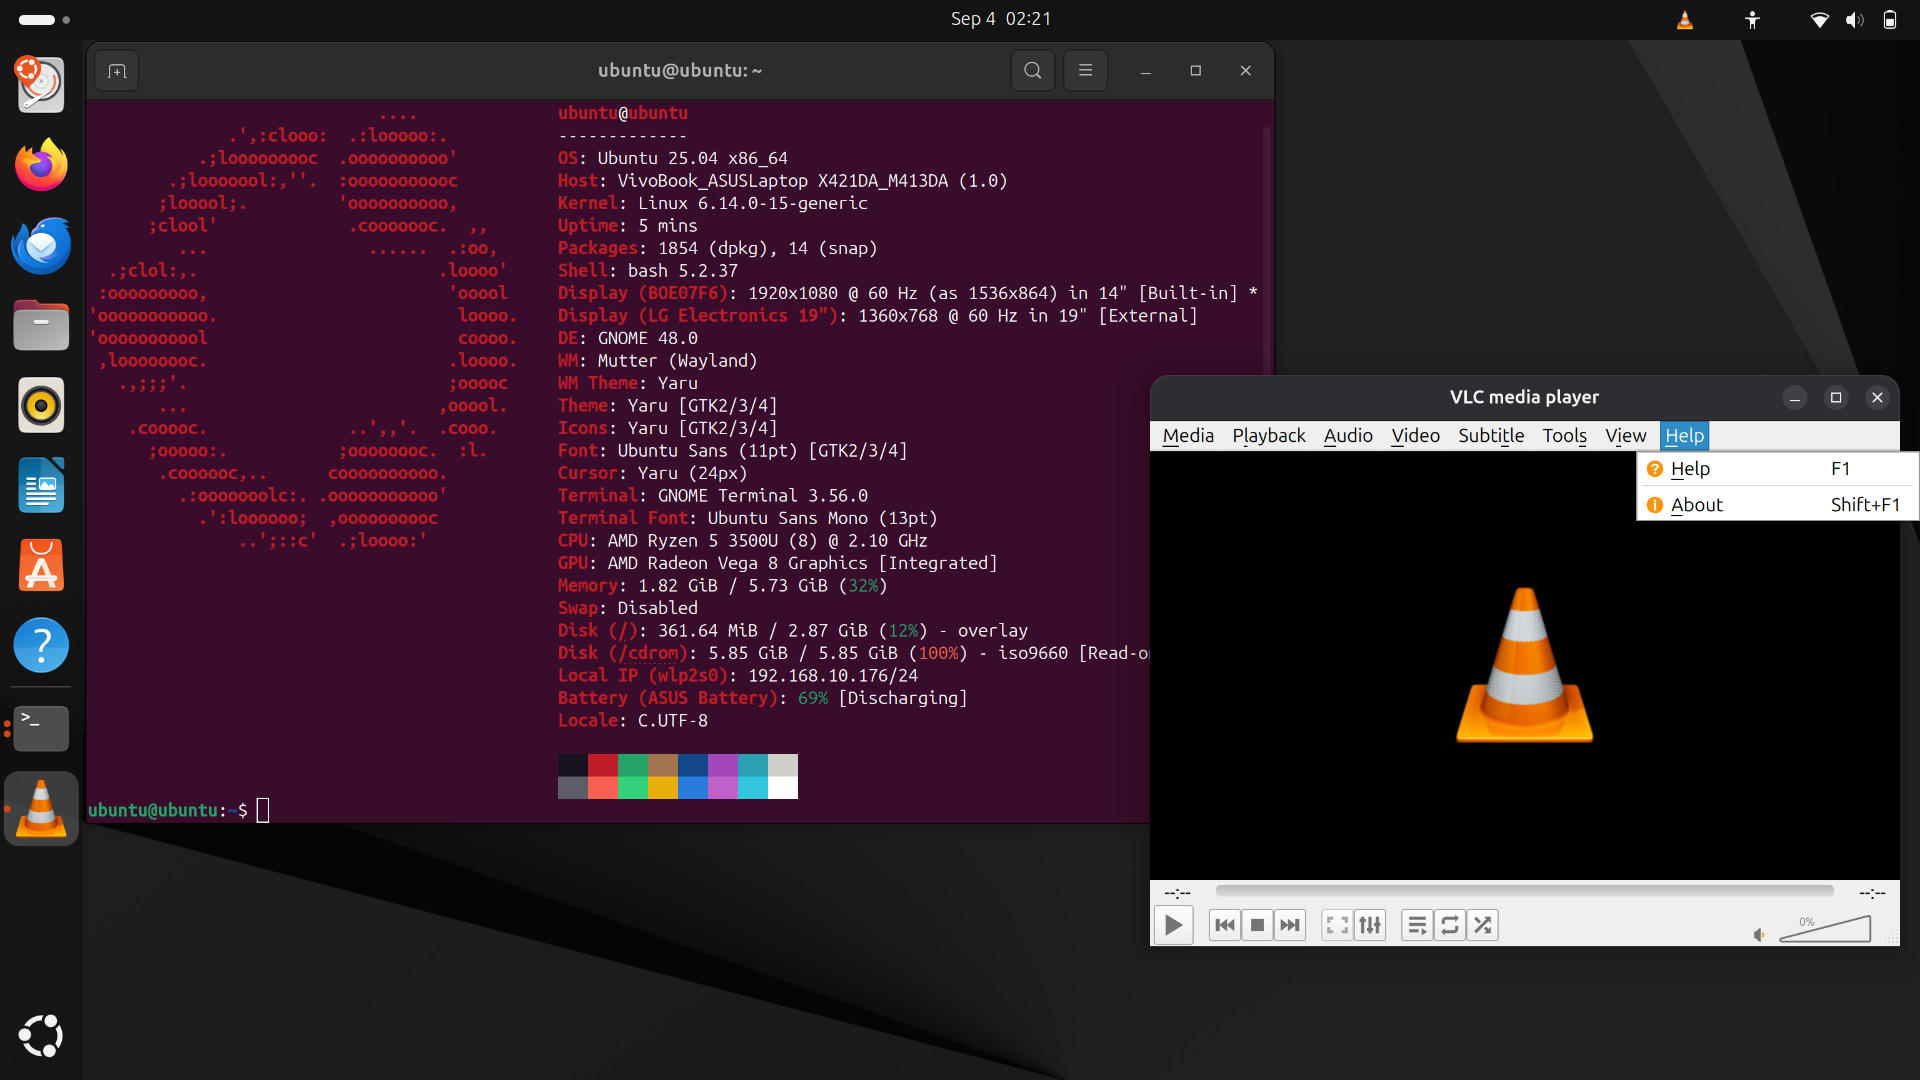Toggle VLC fullscreen video button
Screen dimensions: 1920x1080
pos(1337,925)
